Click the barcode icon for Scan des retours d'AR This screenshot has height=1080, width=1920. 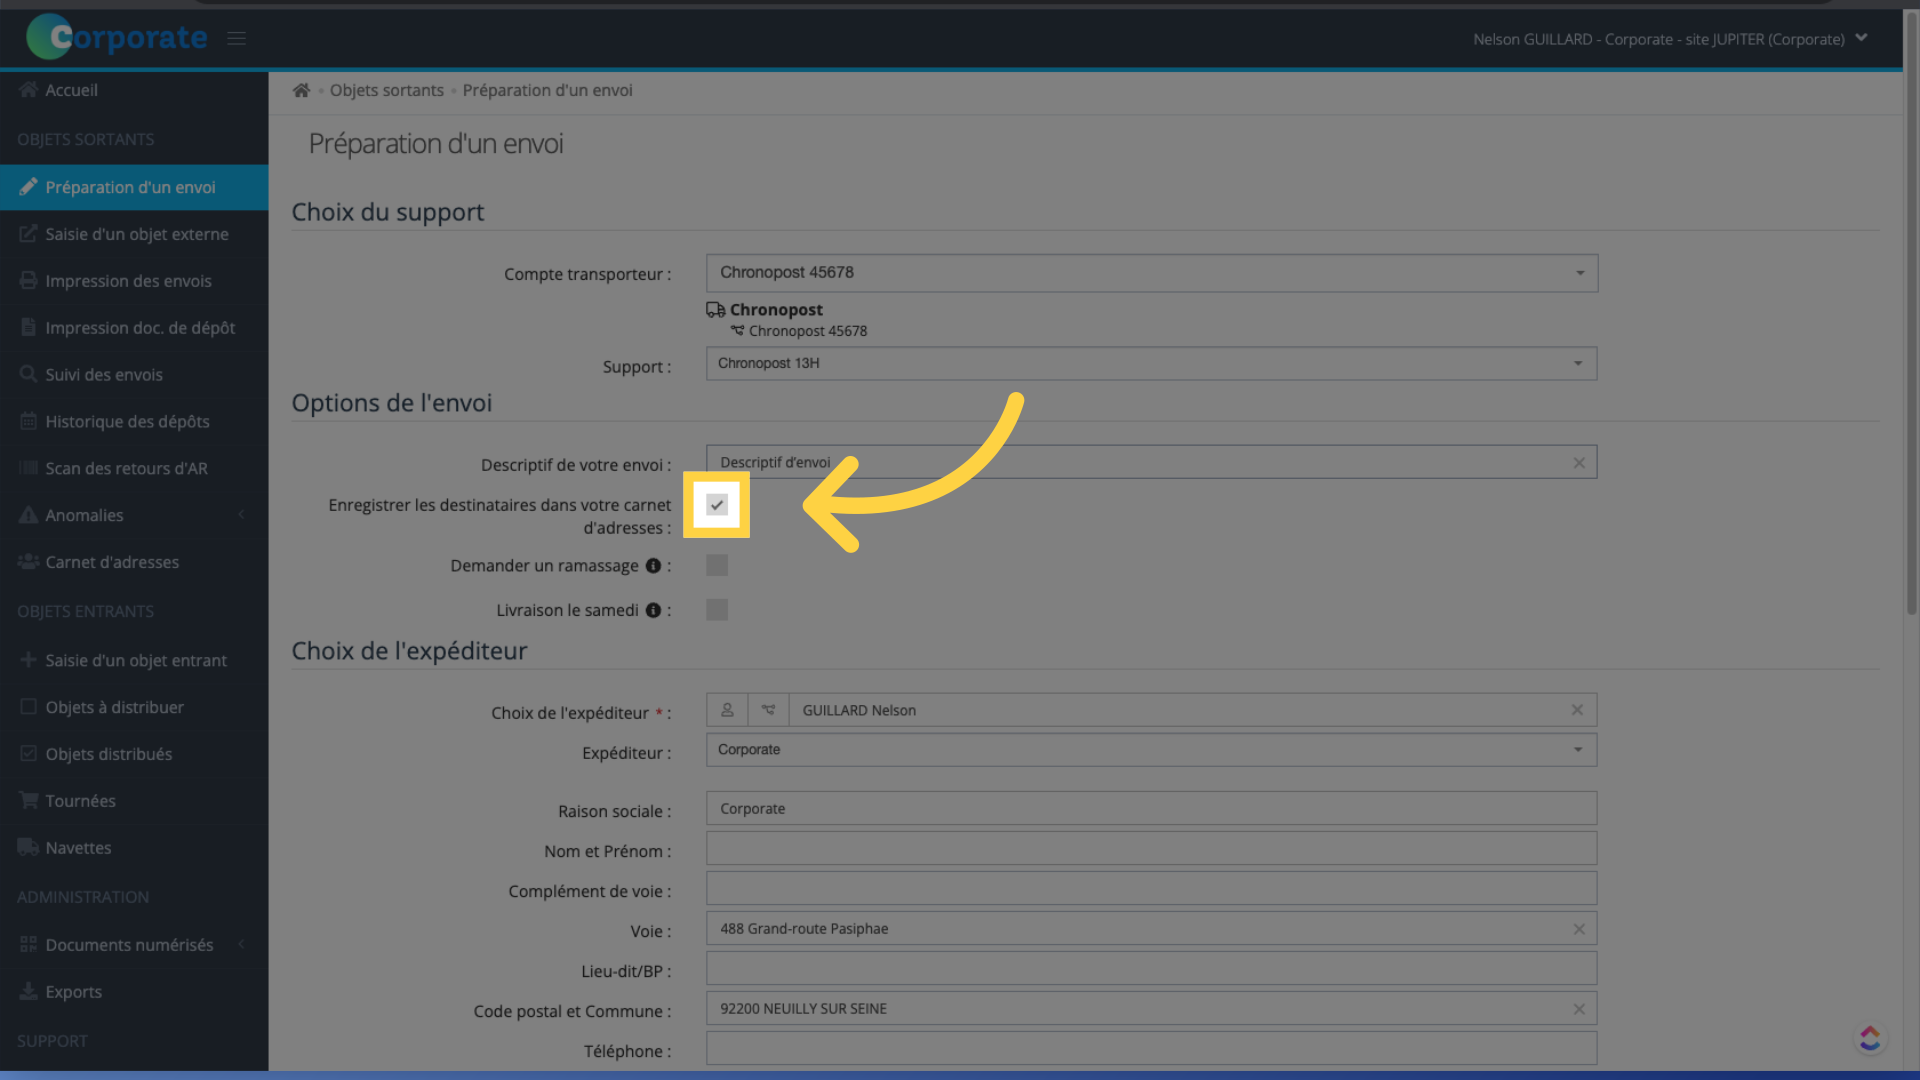[x=29, y=468]
